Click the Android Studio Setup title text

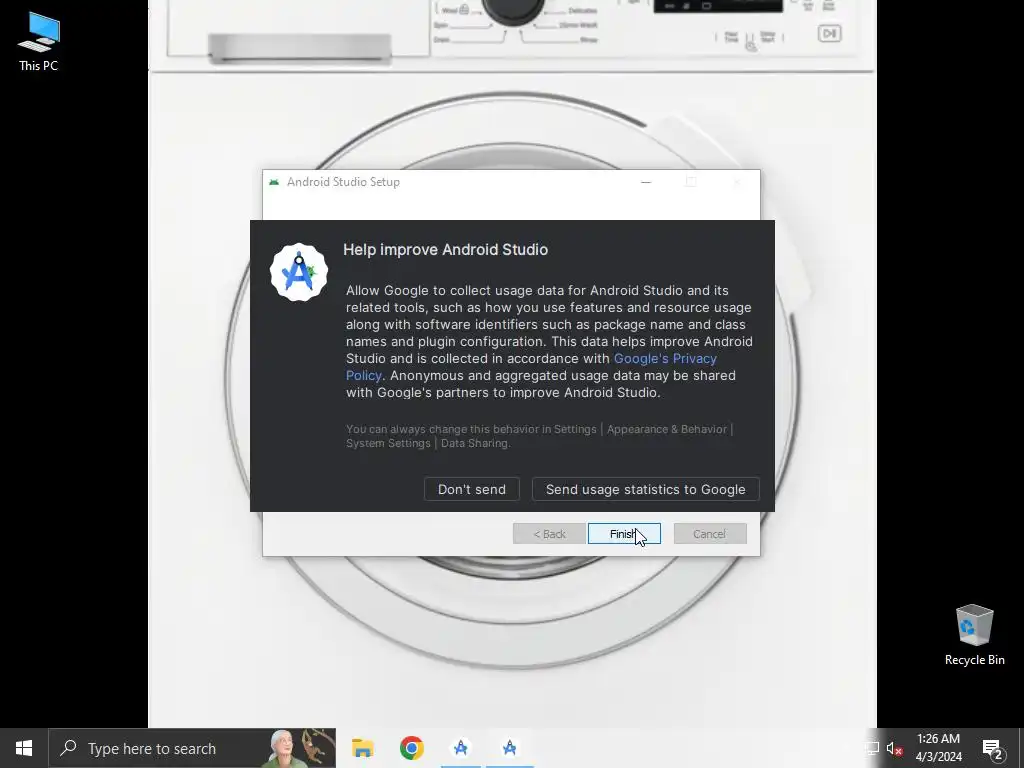click(344, 182)
